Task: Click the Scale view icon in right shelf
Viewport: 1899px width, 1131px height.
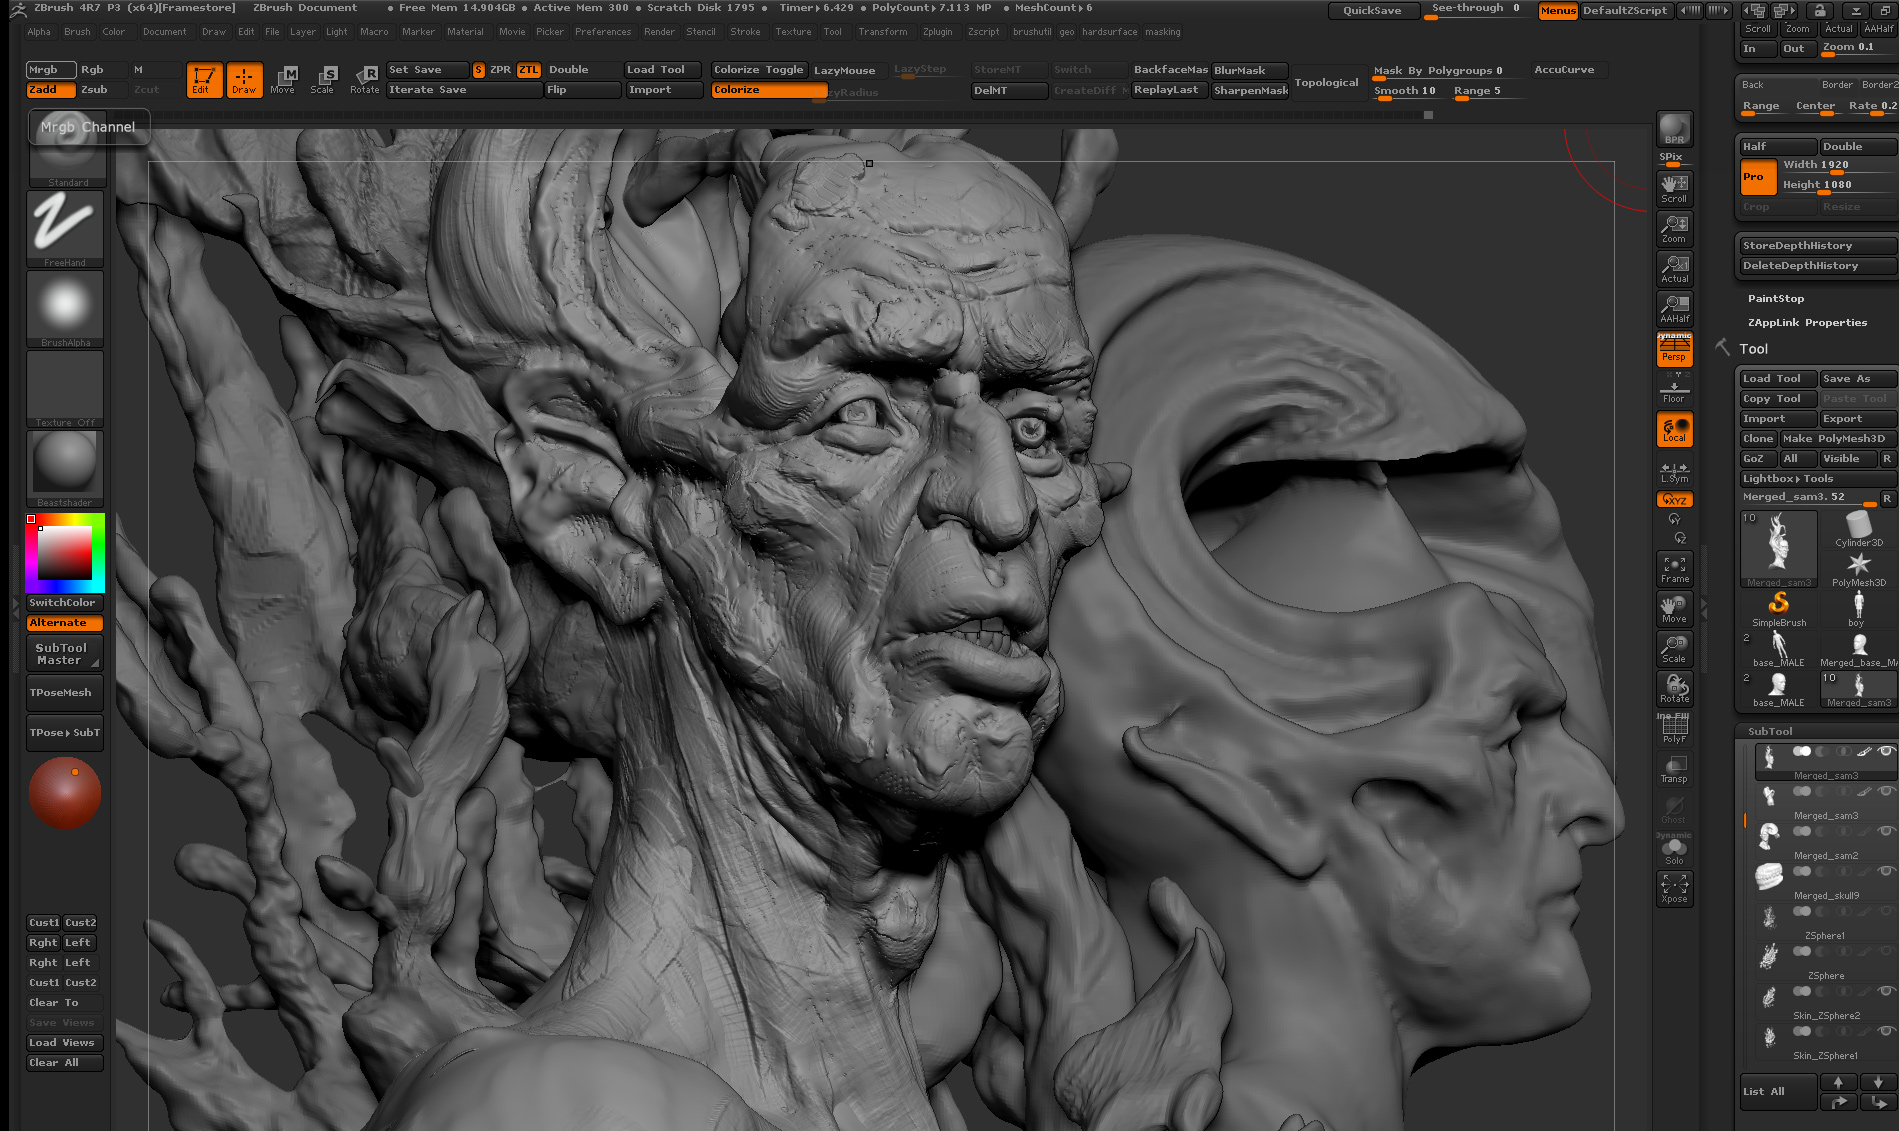Action: click(x=1674, y=649)
